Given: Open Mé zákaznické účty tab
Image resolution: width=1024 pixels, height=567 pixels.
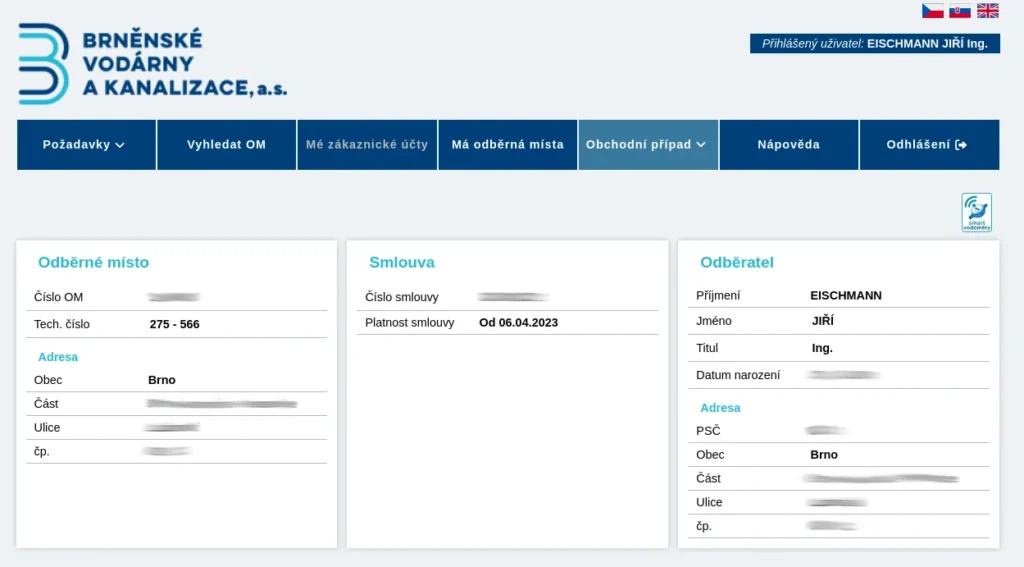Looking at the screenshot, I should (x=367, y=145).
